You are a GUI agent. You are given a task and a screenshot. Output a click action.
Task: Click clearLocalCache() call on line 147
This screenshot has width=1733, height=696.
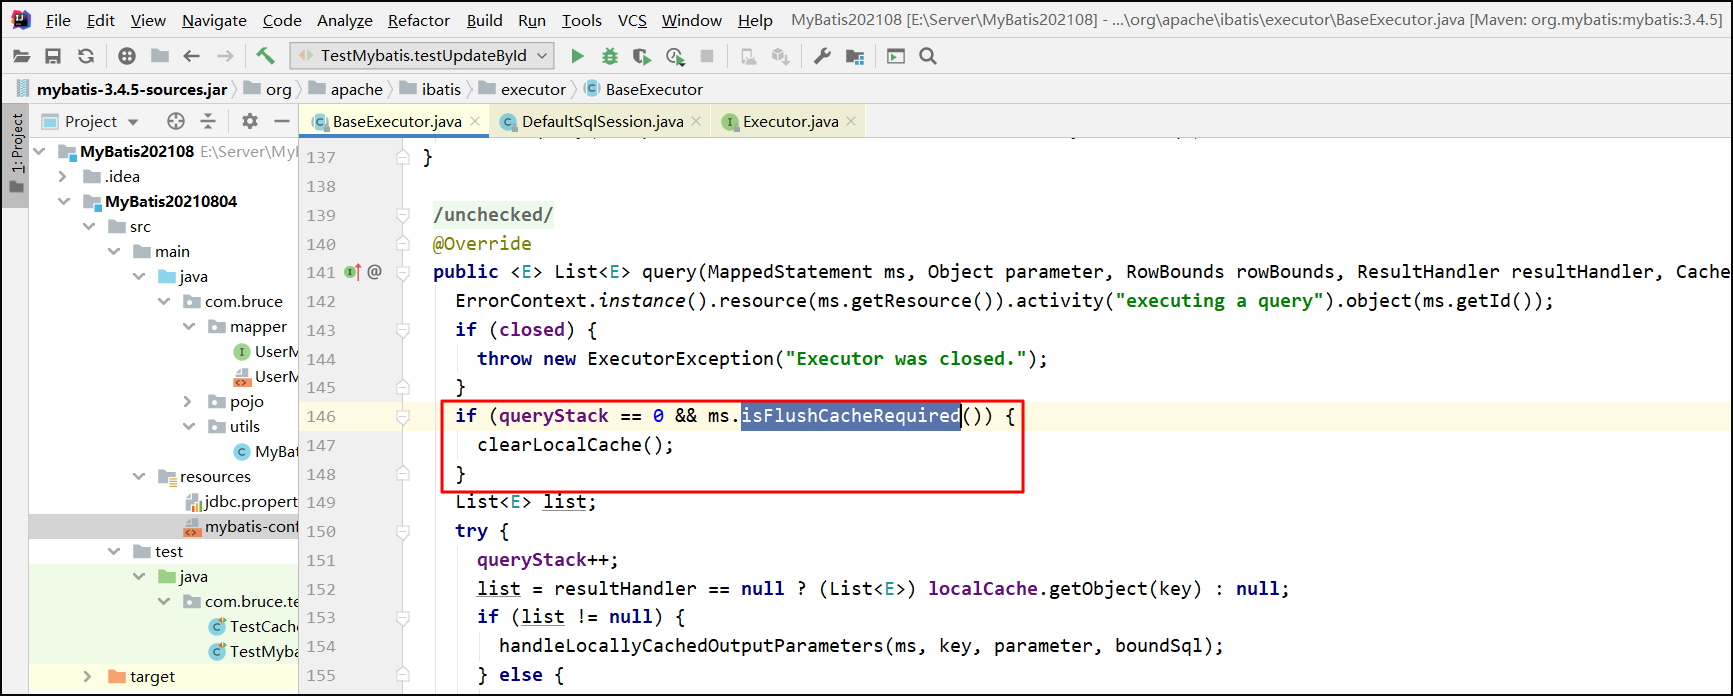(575, 445)
